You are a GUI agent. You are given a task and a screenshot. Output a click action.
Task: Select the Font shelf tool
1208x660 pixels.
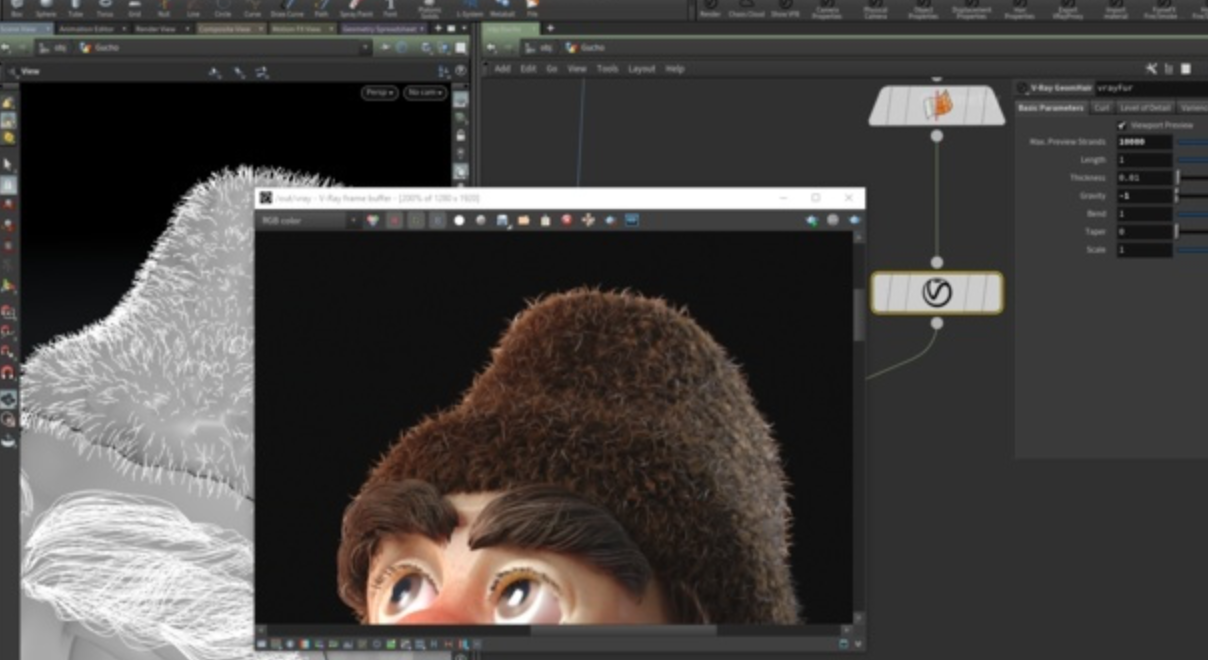pos(390,8)
